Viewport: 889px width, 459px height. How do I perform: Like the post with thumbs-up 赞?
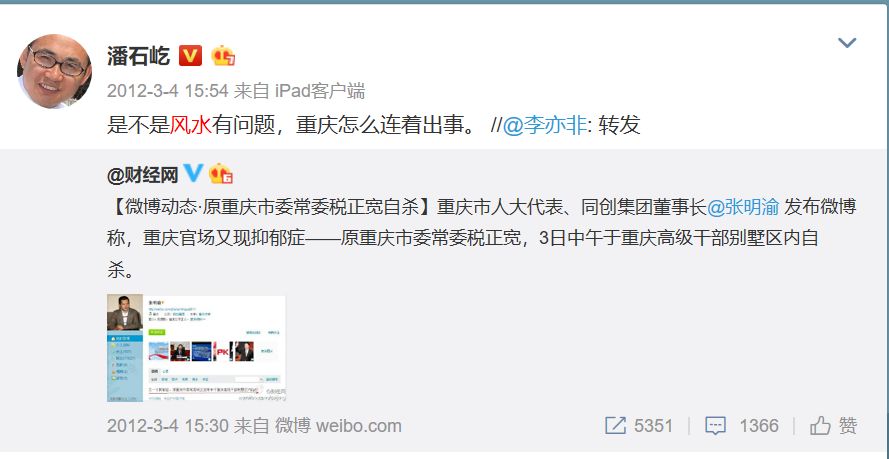[x=833, y=426]
